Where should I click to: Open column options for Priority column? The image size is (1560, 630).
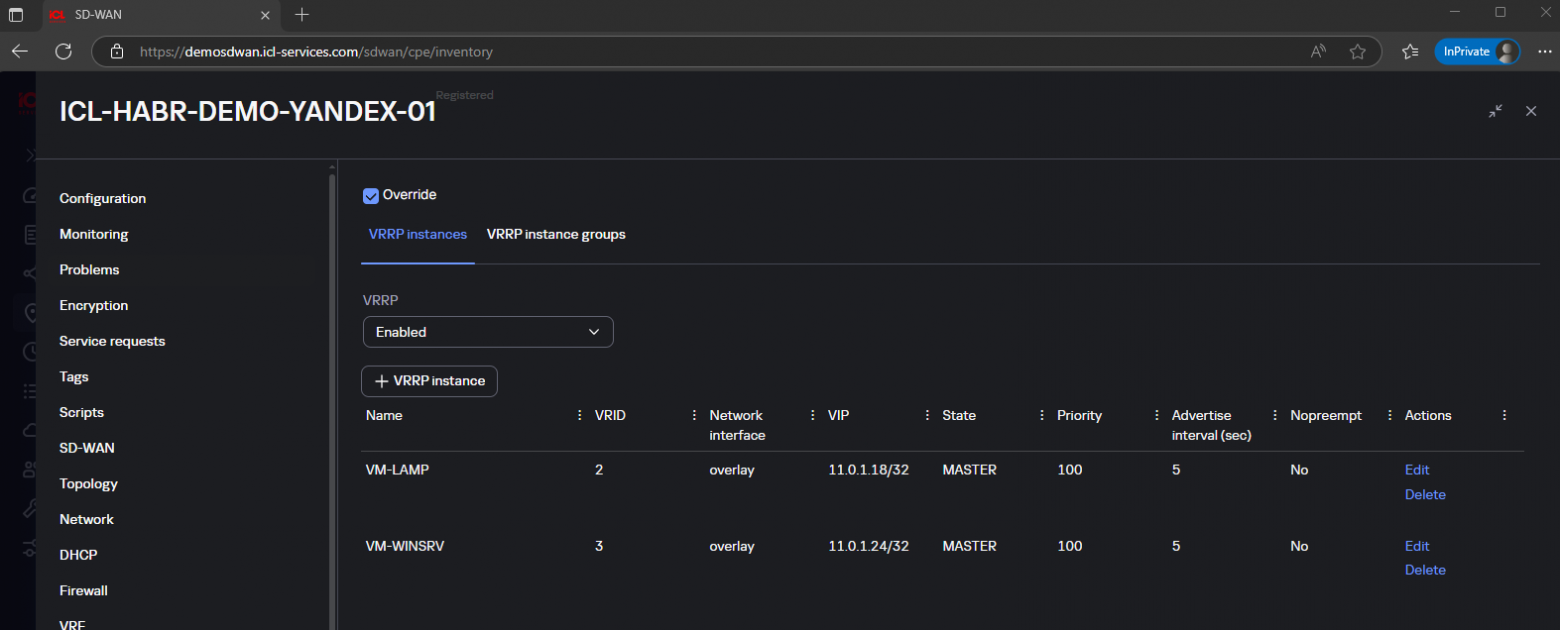point(1157,415)
